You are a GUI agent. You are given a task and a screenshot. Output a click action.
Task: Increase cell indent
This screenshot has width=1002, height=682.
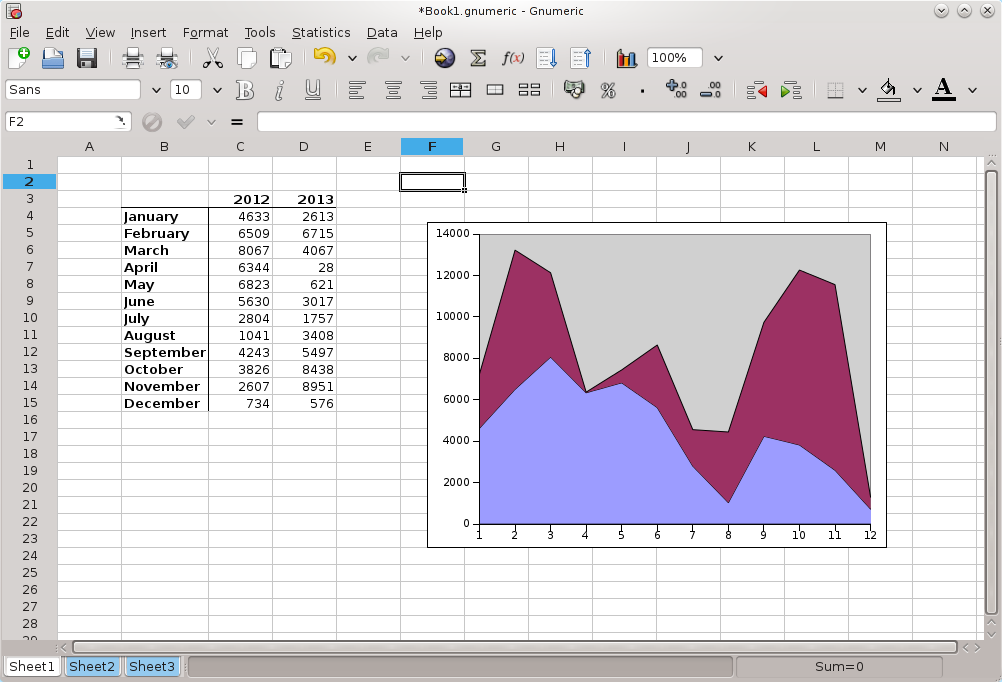pos(791,90)
